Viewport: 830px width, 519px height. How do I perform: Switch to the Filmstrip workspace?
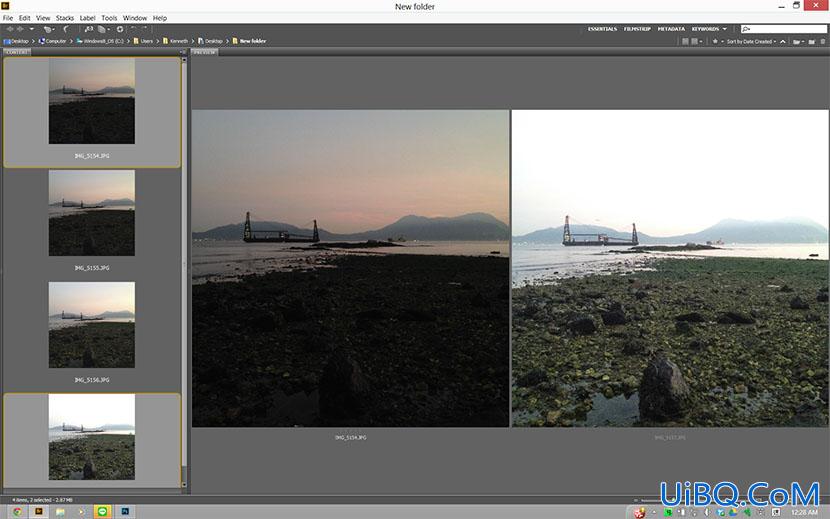[637, 29]
